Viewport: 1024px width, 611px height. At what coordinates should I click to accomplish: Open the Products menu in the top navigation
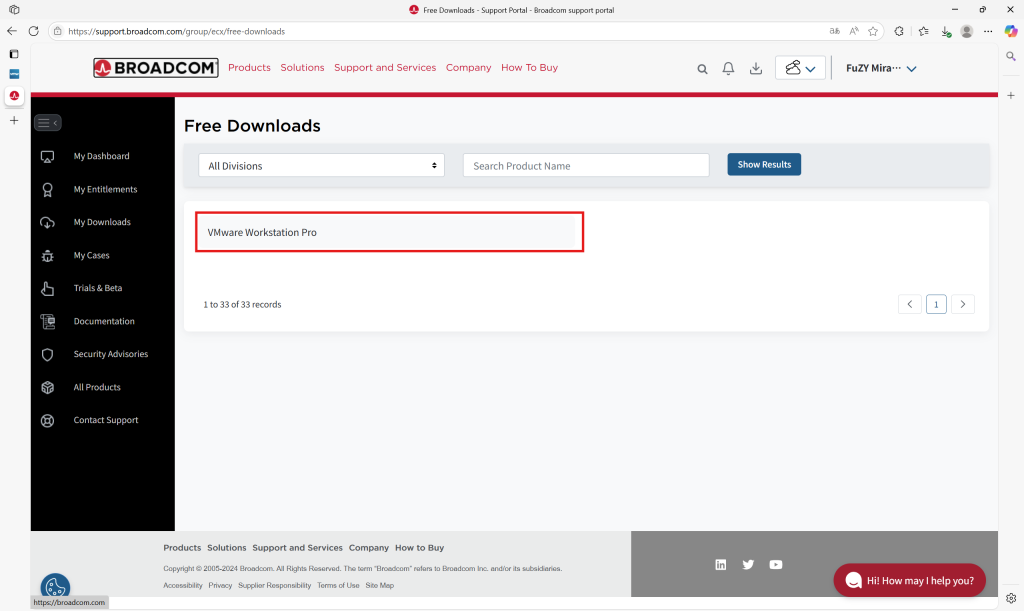tap(249, 67)
